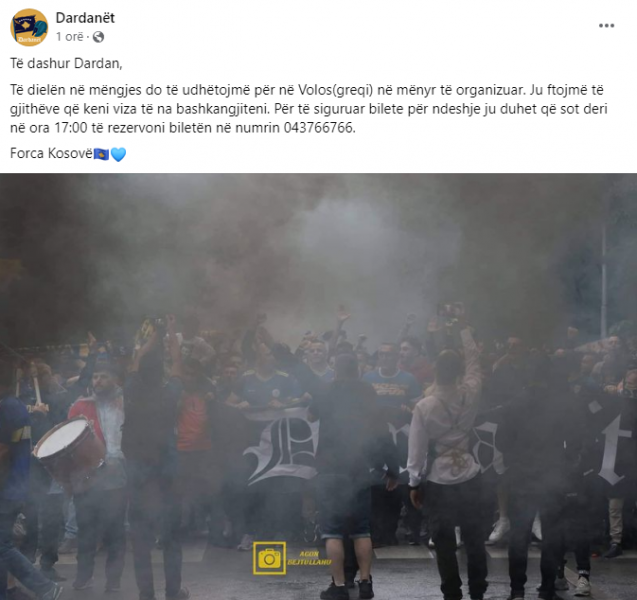Open the Dardanët page profile picture
637x600 pixels.
point(29,27)
